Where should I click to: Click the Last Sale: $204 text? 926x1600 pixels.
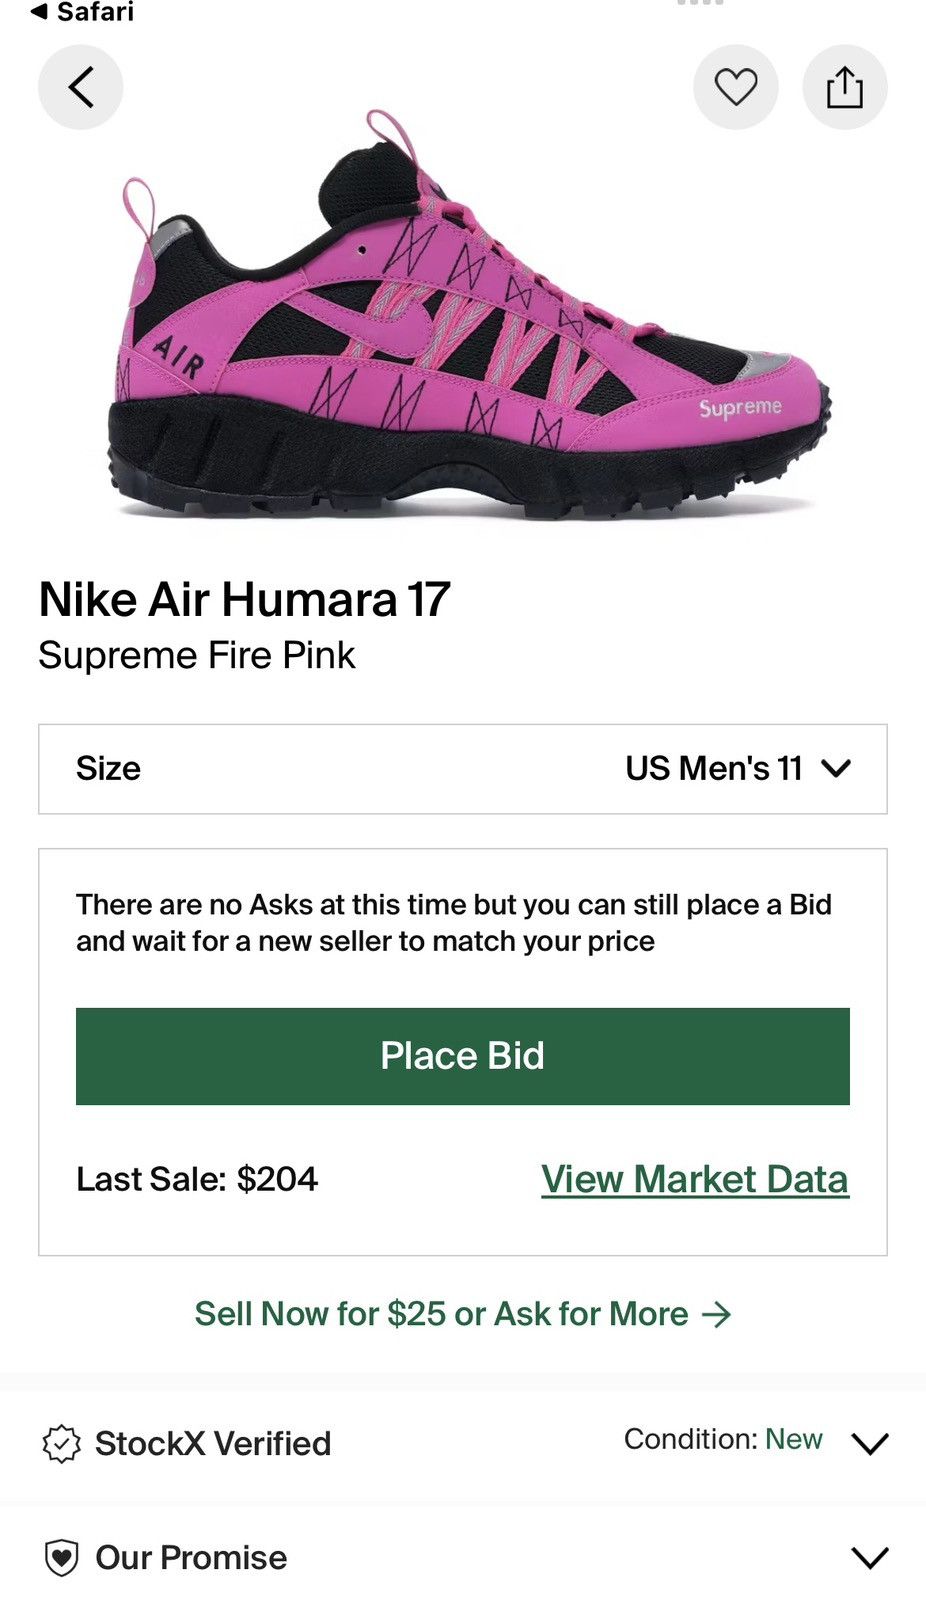[x=197, y=1179]
